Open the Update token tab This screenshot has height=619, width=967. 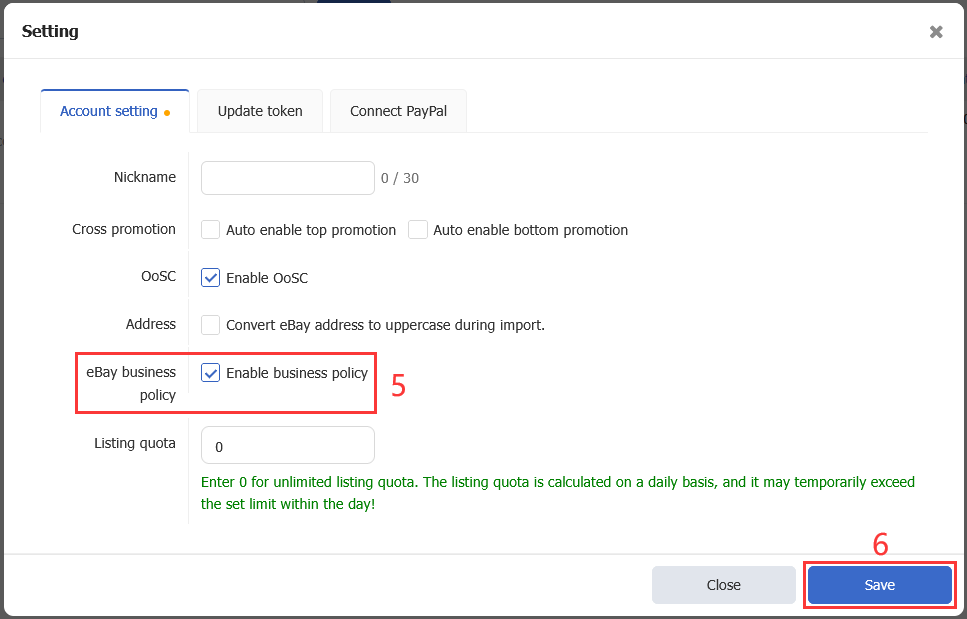[x=260, y=111]
